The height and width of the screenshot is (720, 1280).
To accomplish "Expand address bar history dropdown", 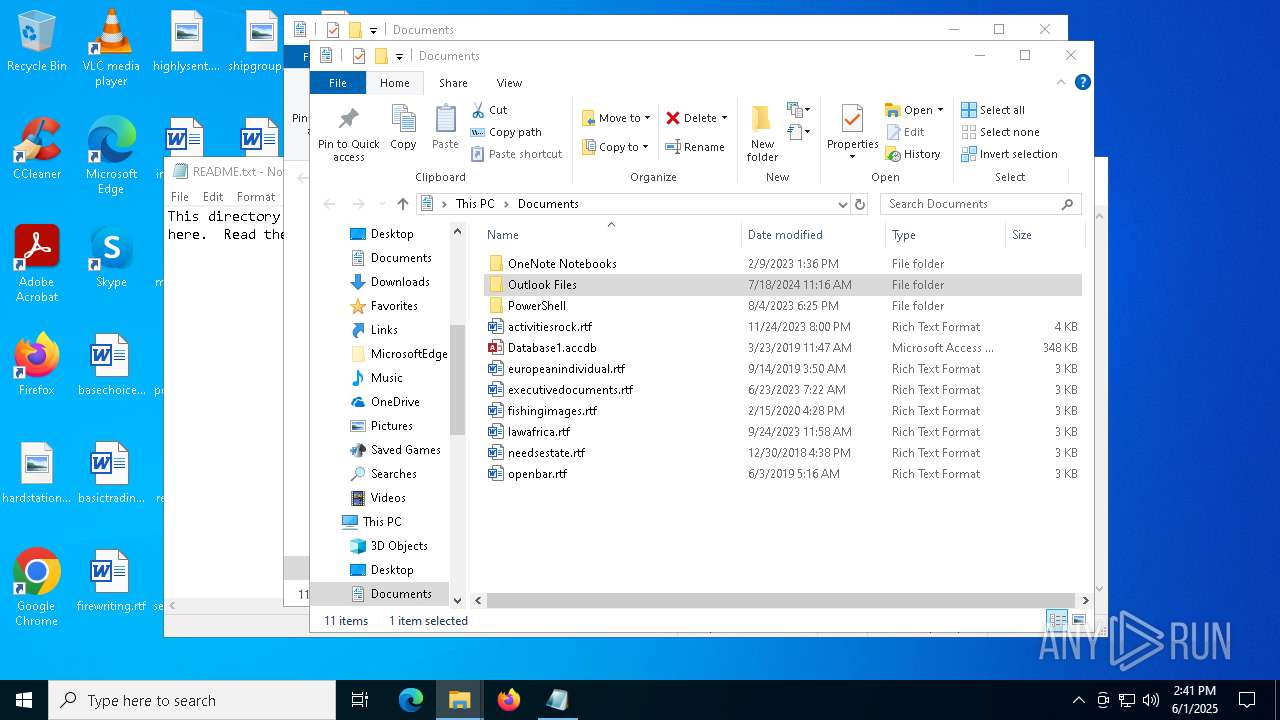I will [x=842, y=204].
